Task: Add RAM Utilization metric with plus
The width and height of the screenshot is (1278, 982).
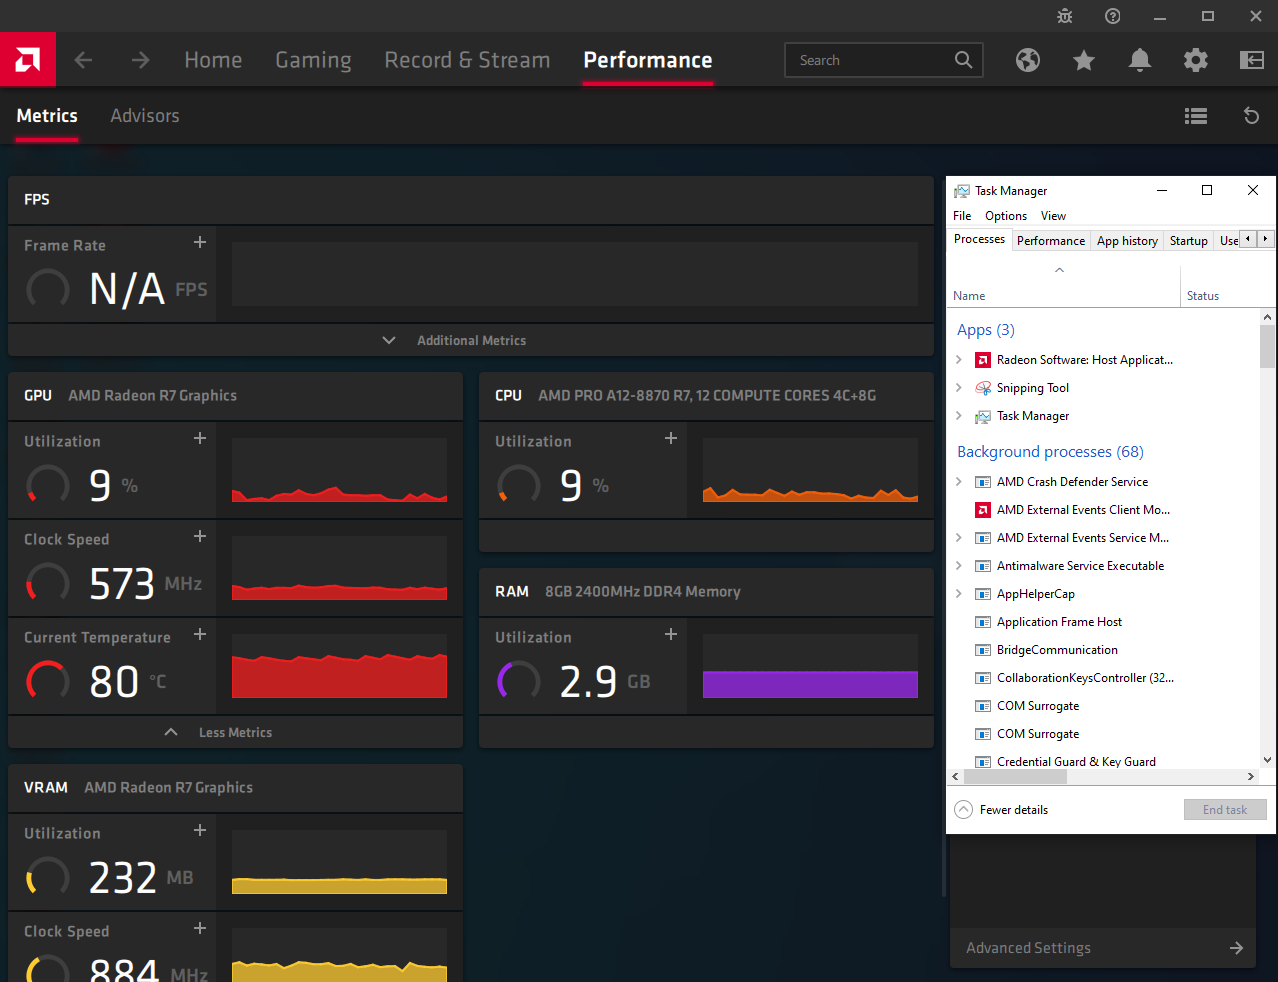Action: point(670,633)
